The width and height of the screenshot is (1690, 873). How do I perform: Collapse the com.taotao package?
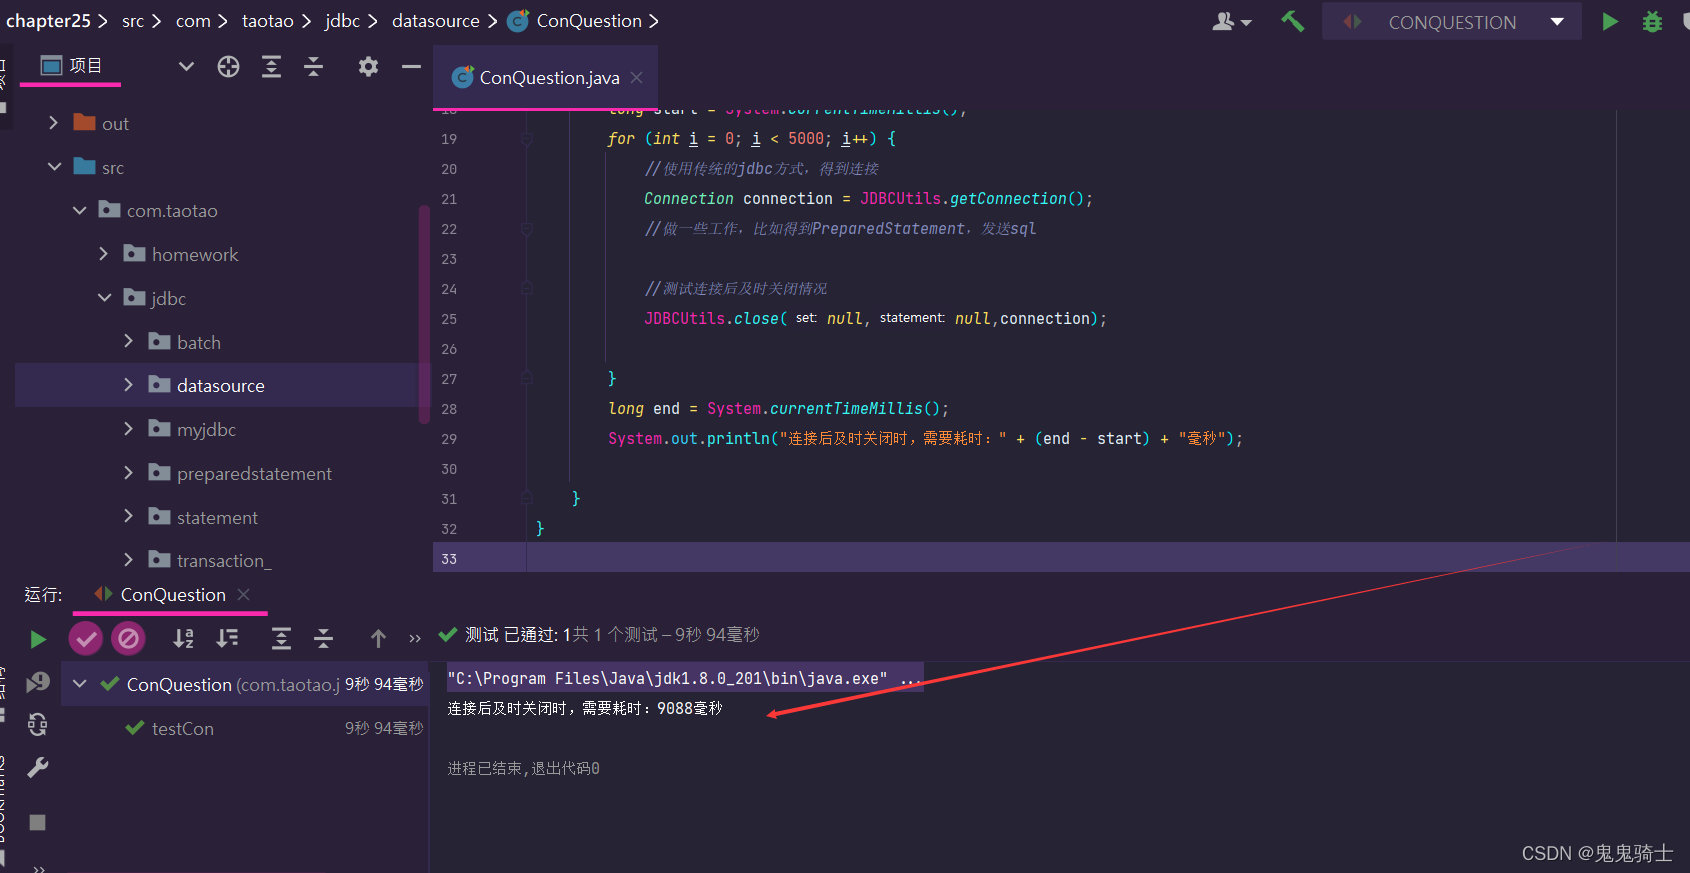click(79, 210)
